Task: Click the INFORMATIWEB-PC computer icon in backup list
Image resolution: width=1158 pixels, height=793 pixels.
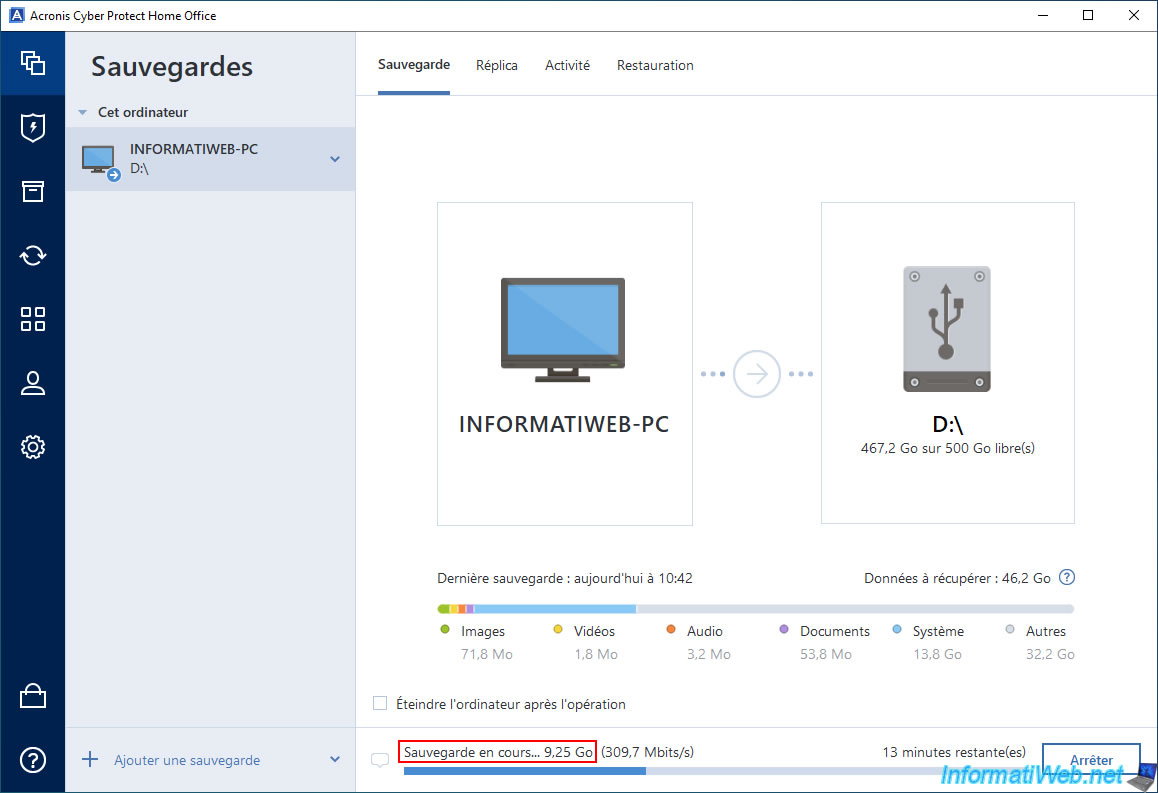Action: point(100,162)
